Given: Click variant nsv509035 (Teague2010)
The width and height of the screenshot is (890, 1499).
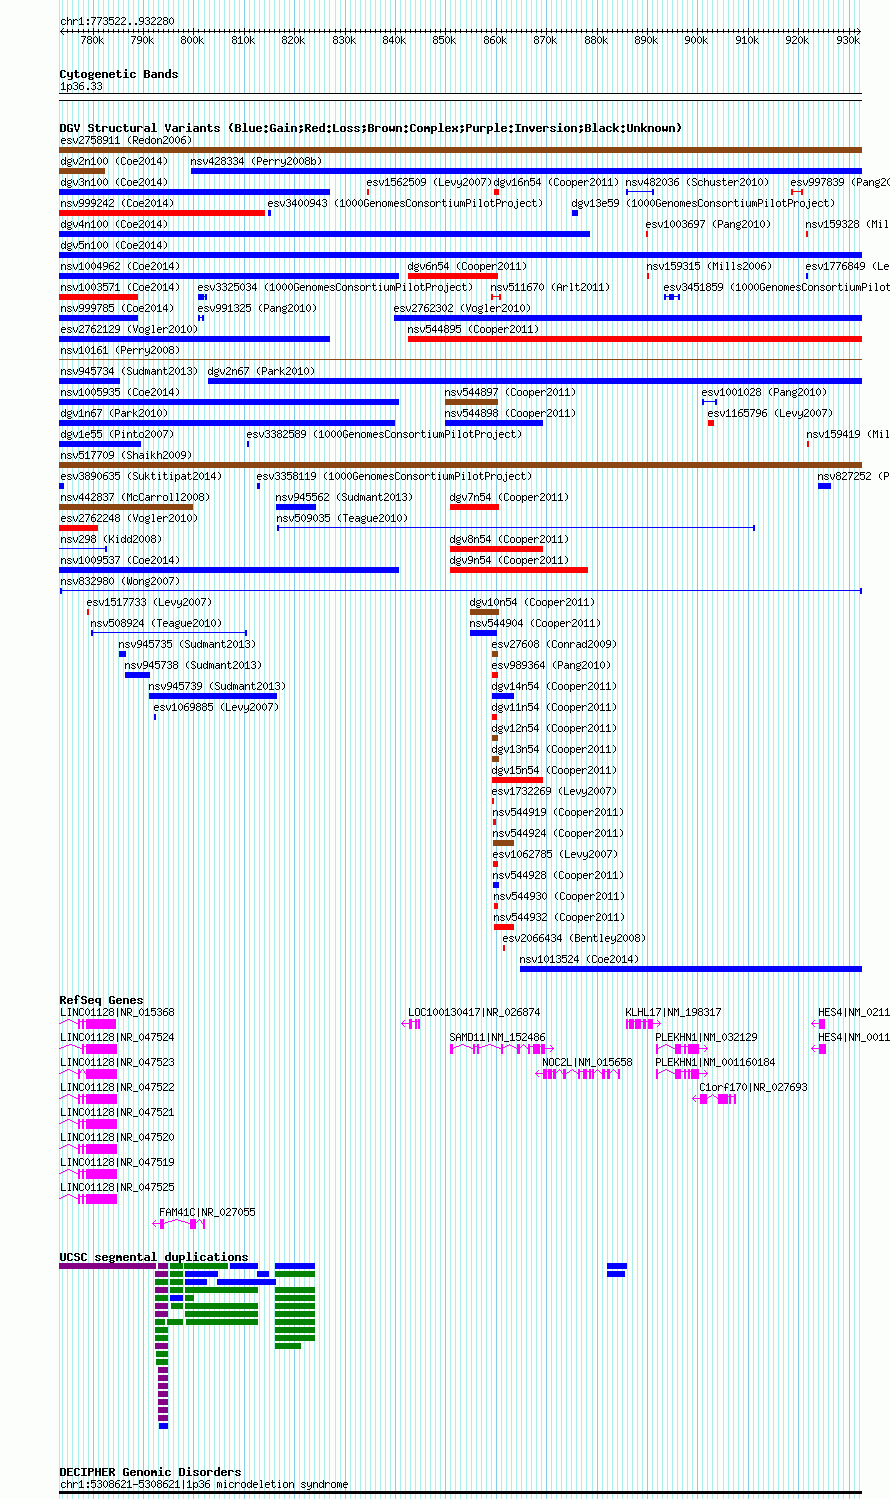Looking at the screenshot, I should tap(342, 518).
